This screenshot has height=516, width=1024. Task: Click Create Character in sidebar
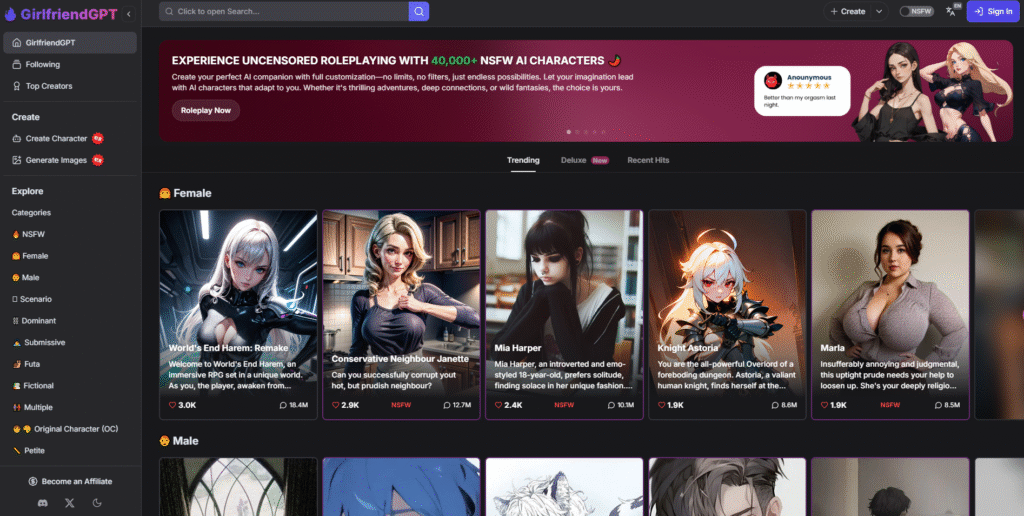click(70, 138)
